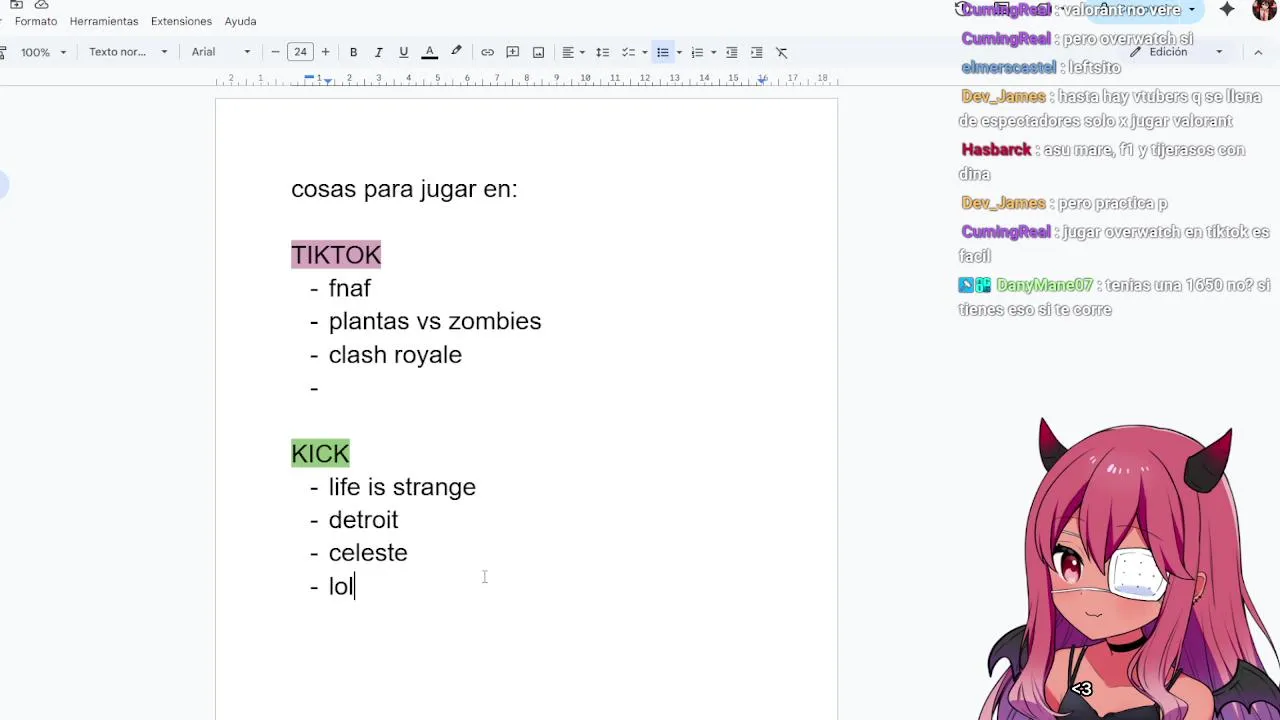This screenshot has height=720, width=1280.
Task: Click the font size field showing 24
Action: (x=300, y=52)
